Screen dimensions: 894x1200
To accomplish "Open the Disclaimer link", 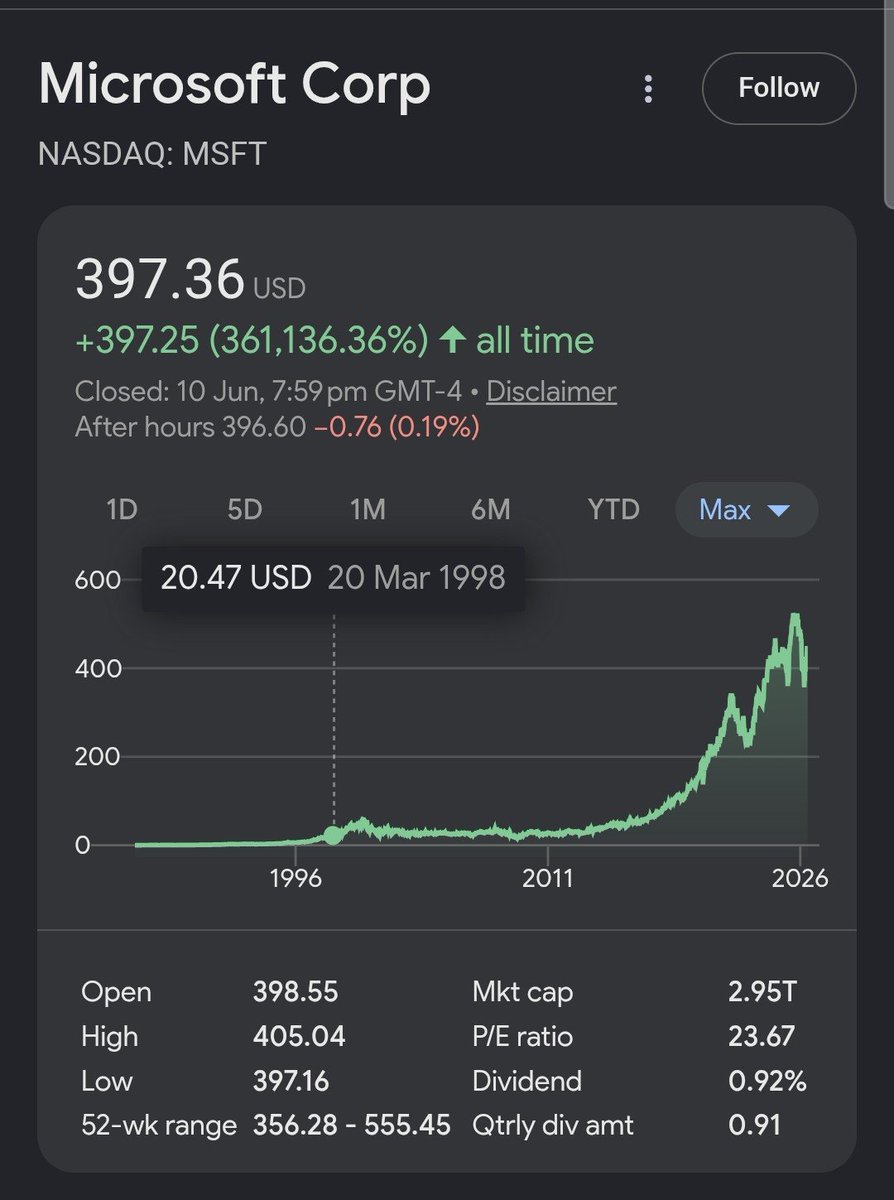I will 551,391.
